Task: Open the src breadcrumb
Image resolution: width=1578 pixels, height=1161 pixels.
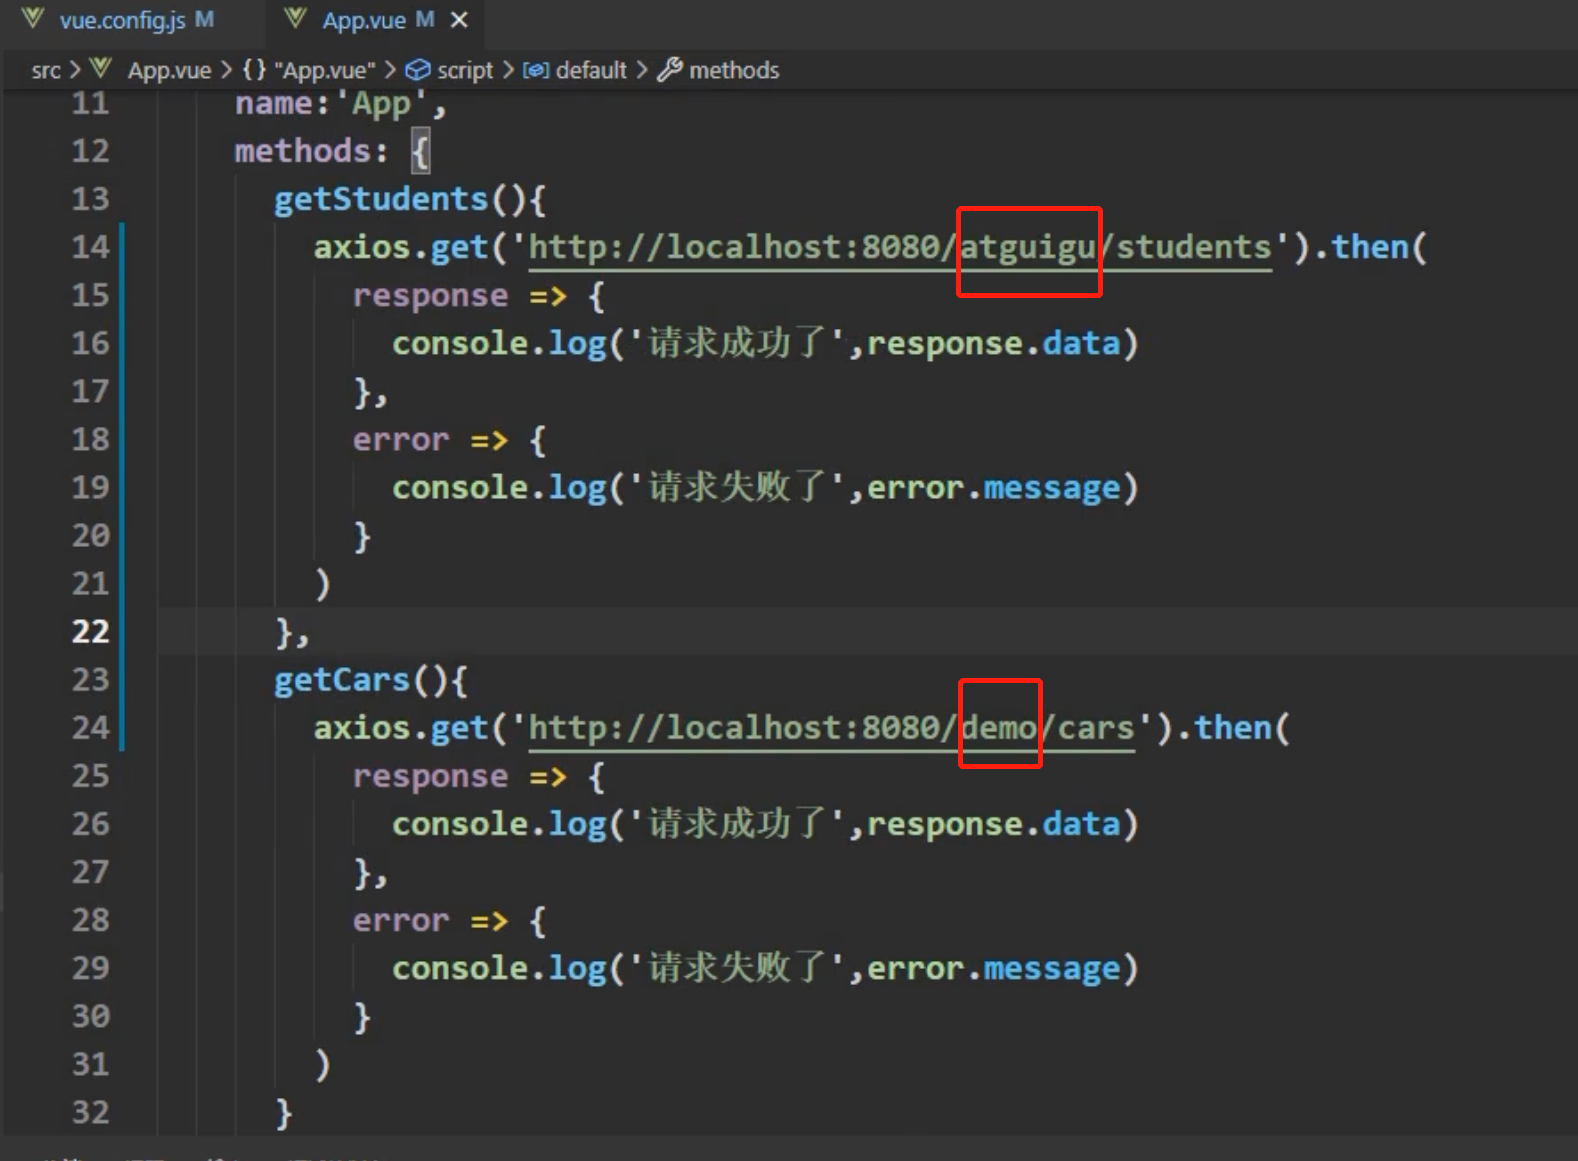Action: (46, 70)
